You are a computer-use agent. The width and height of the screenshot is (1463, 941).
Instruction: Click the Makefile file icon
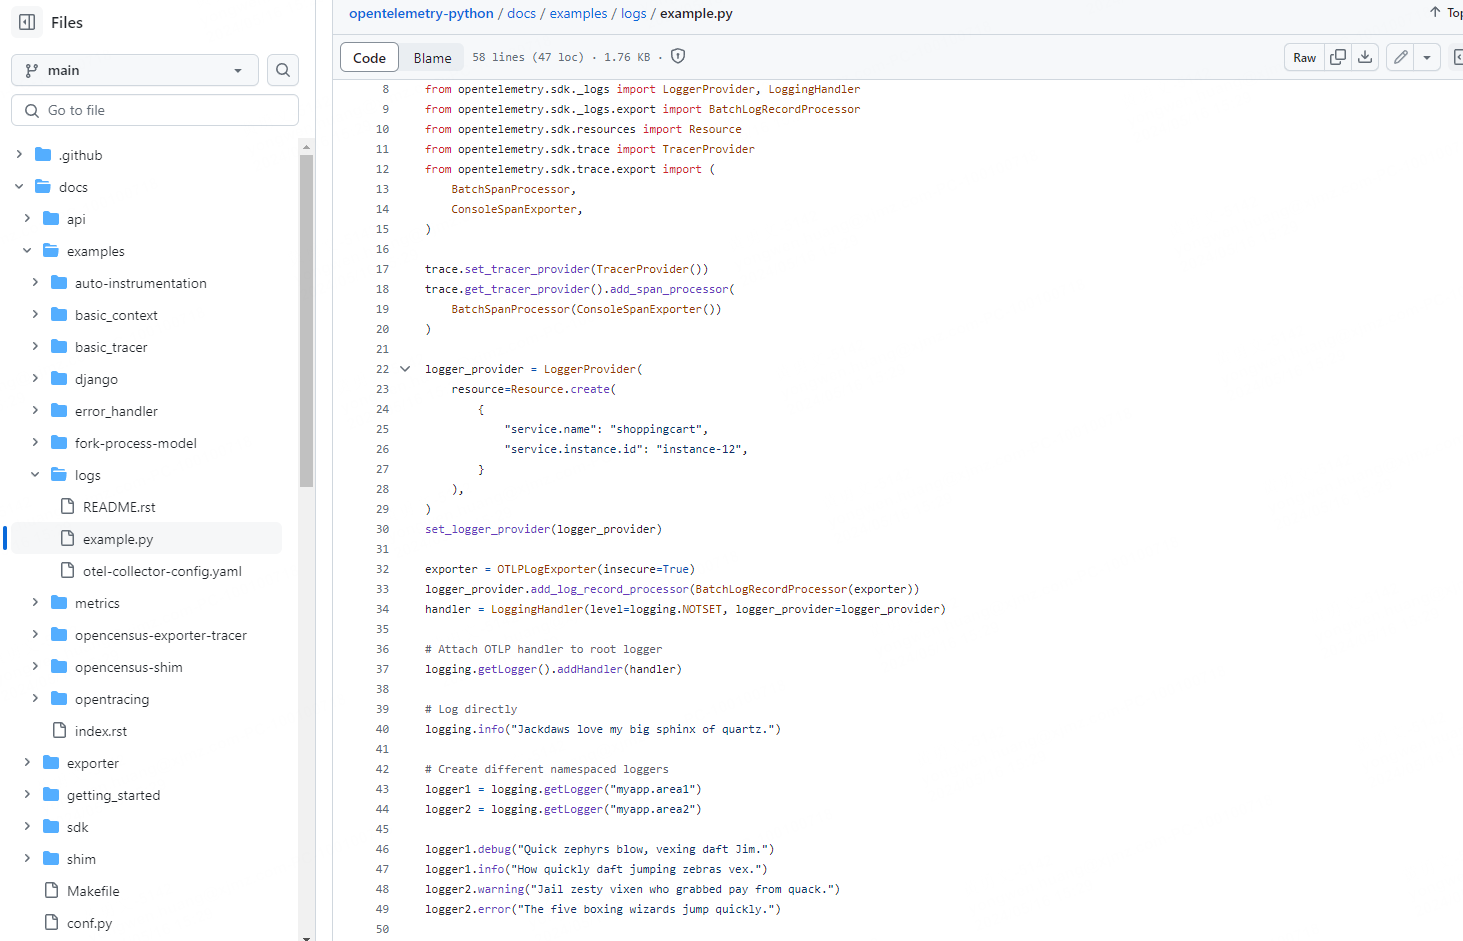52,891
